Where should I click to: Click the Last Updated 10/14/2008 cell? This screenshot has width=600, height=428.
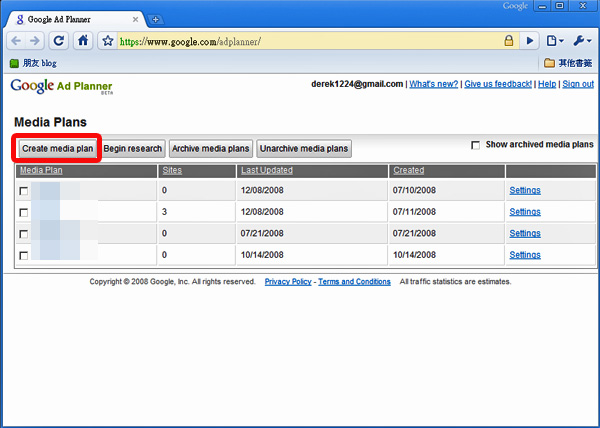tap(312, 254)
